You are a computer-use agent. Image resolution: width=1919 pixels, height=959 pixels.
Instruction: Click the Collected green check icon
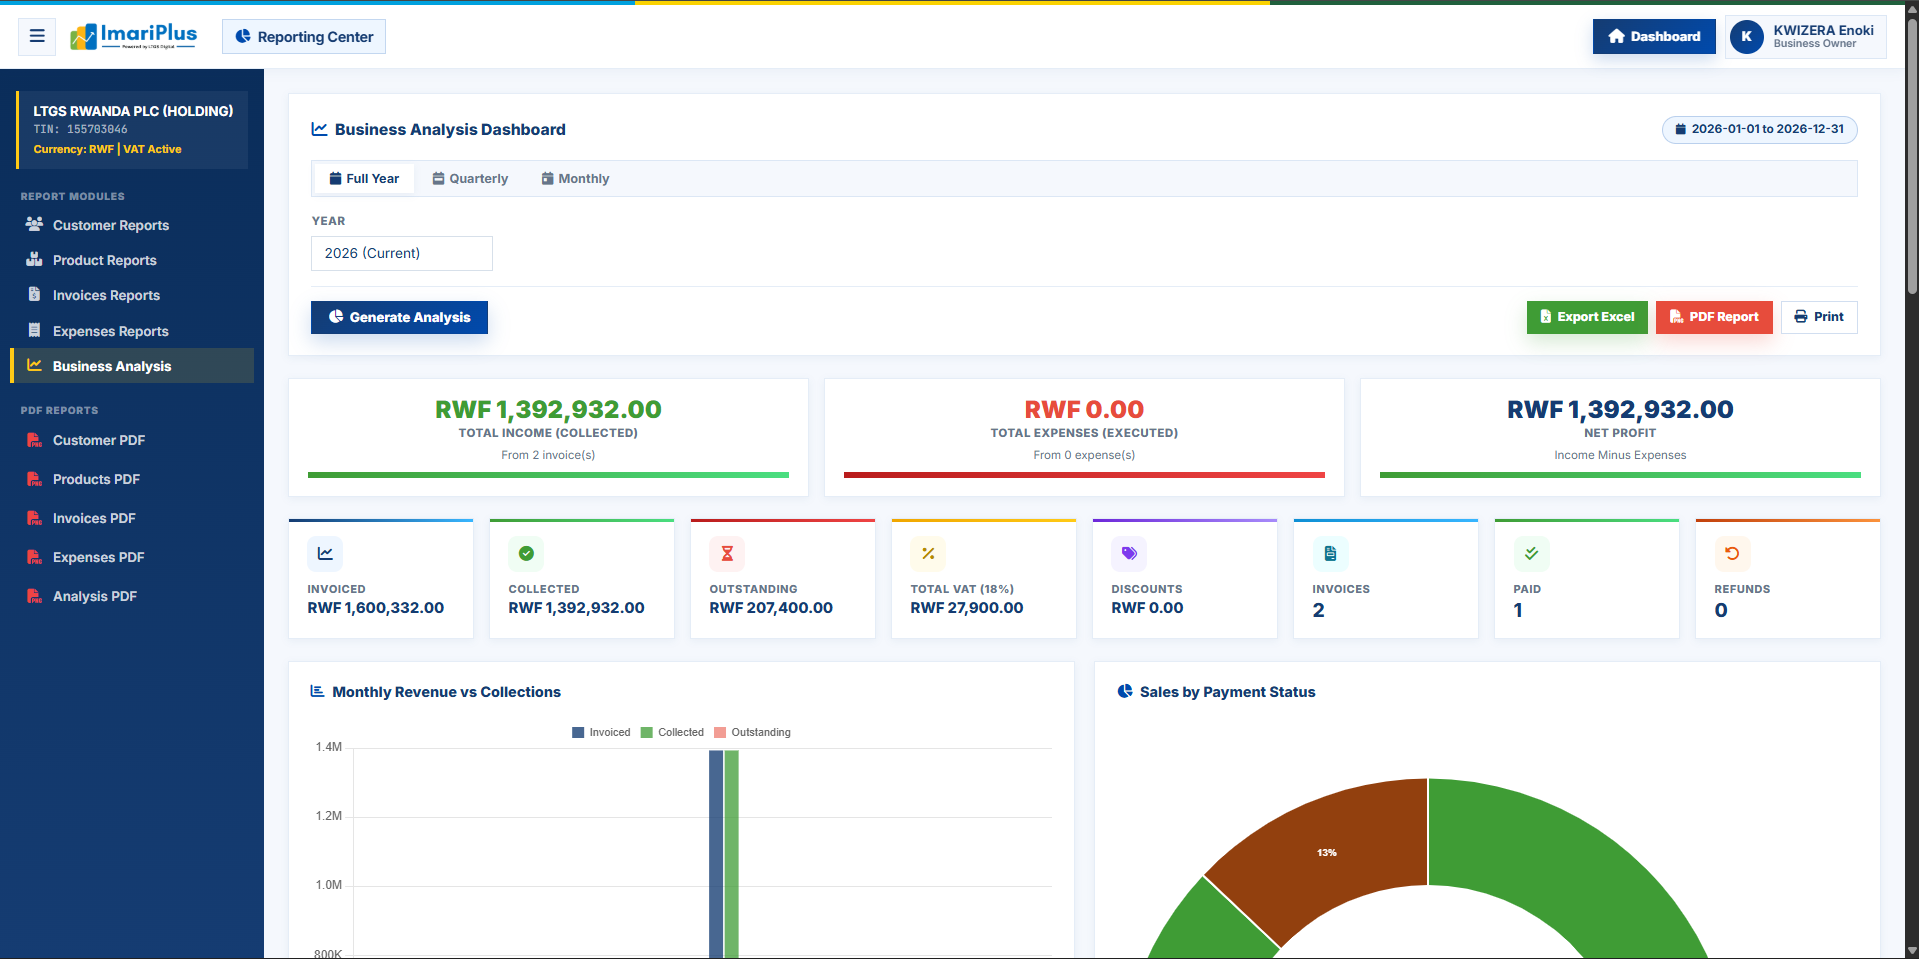[526, 553]
